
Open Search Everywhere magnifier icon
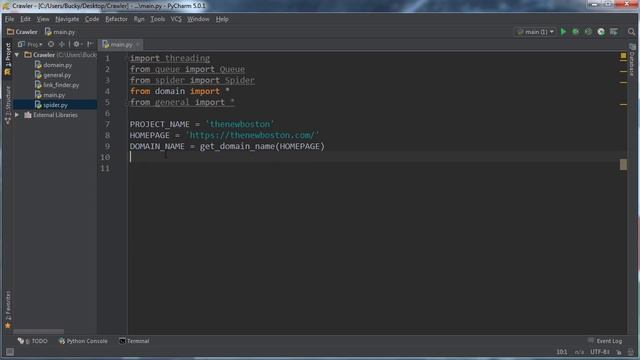(631, 31)
